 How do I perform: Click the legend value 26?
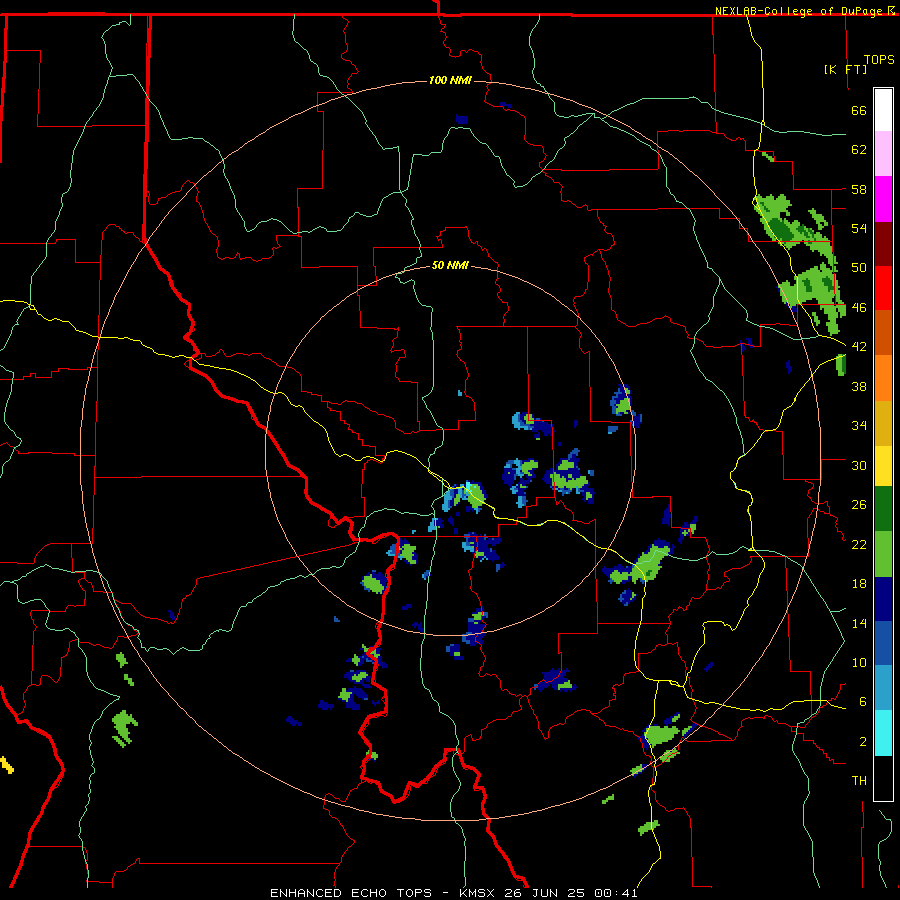(x=859, y=505)
